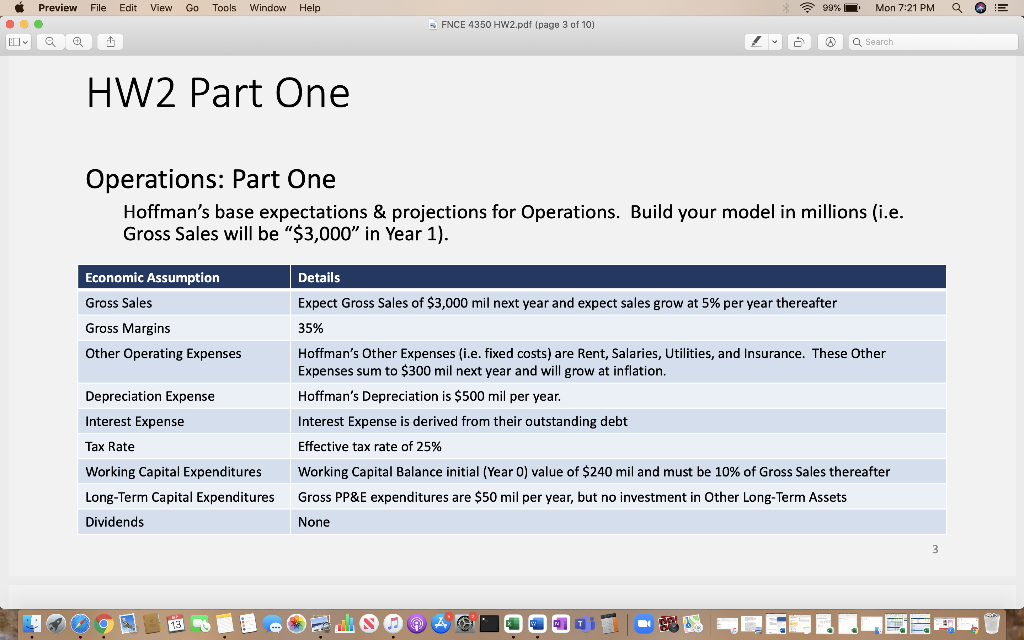Click 'Effective tax rate of 25%' text
The height and width of the screenshot is (640, 1024).
pyautogui.click(x=370, y=447)
